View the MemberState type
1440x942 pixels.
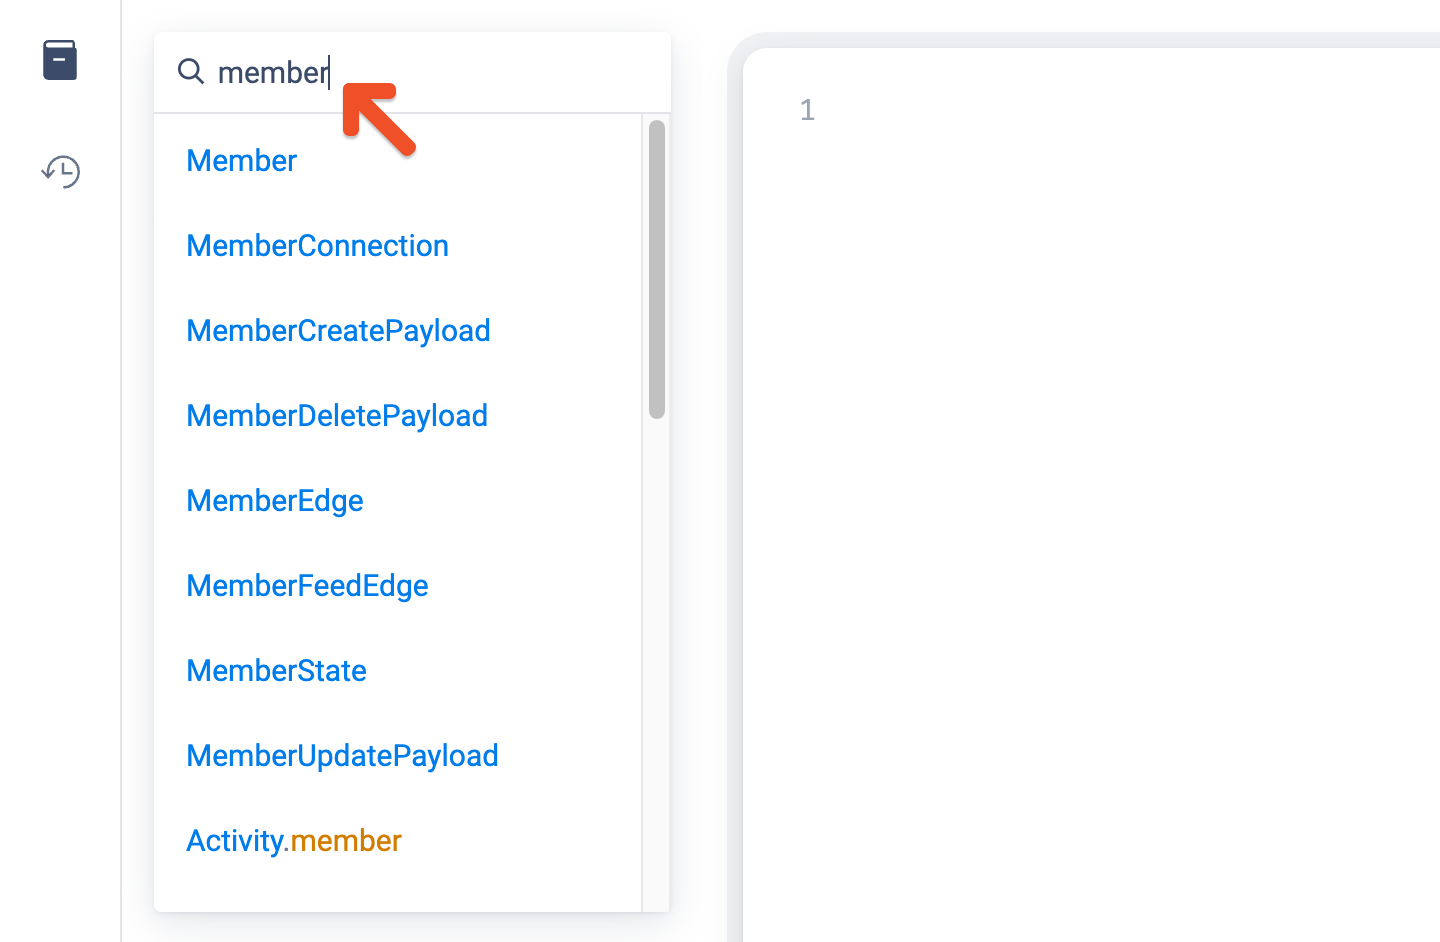click(x=276, y=671)
